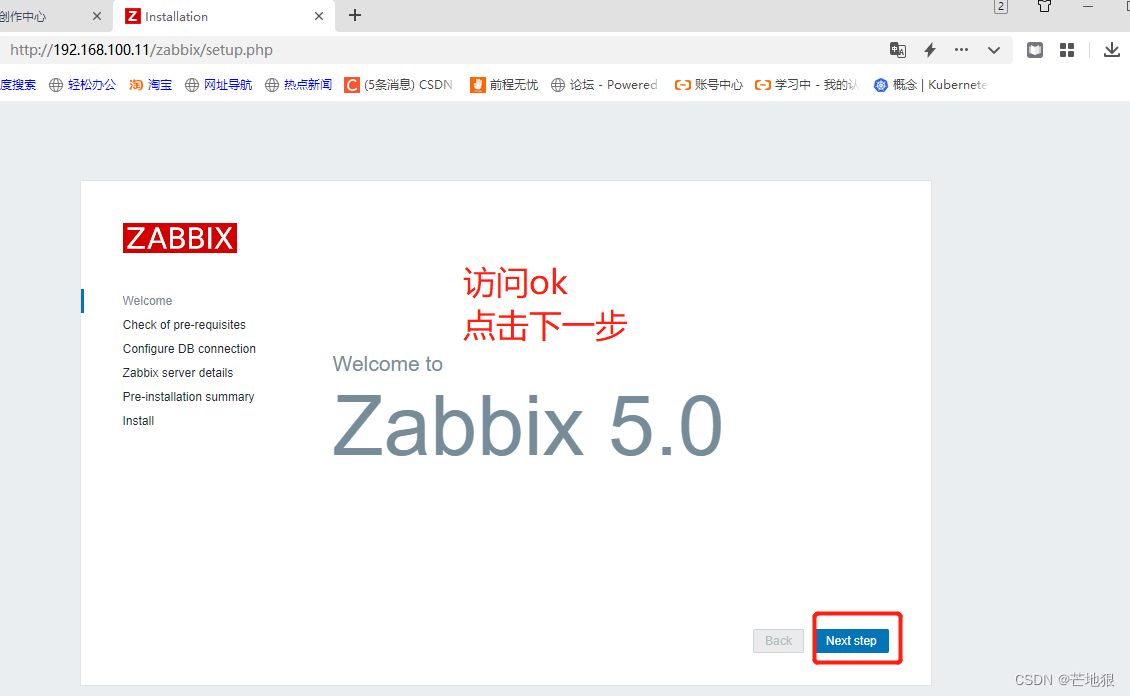
Task: Click the Zabbix favicon on Installation tab
Action: [x=133, y=16]
